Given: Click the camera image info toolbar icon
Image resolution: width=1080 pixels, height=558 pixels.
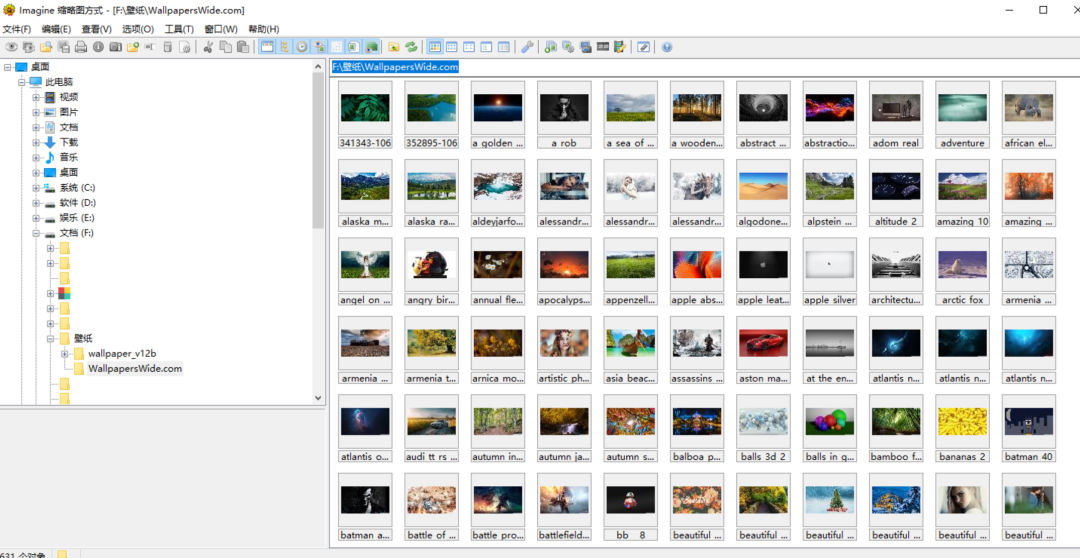Looking at the screenshot, I should tap(115, 47).
